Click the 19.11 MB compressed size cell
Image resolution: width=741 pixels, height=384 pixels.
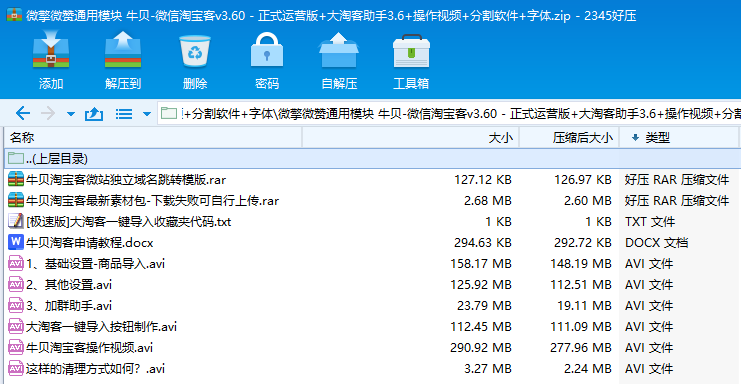point(585,306)
